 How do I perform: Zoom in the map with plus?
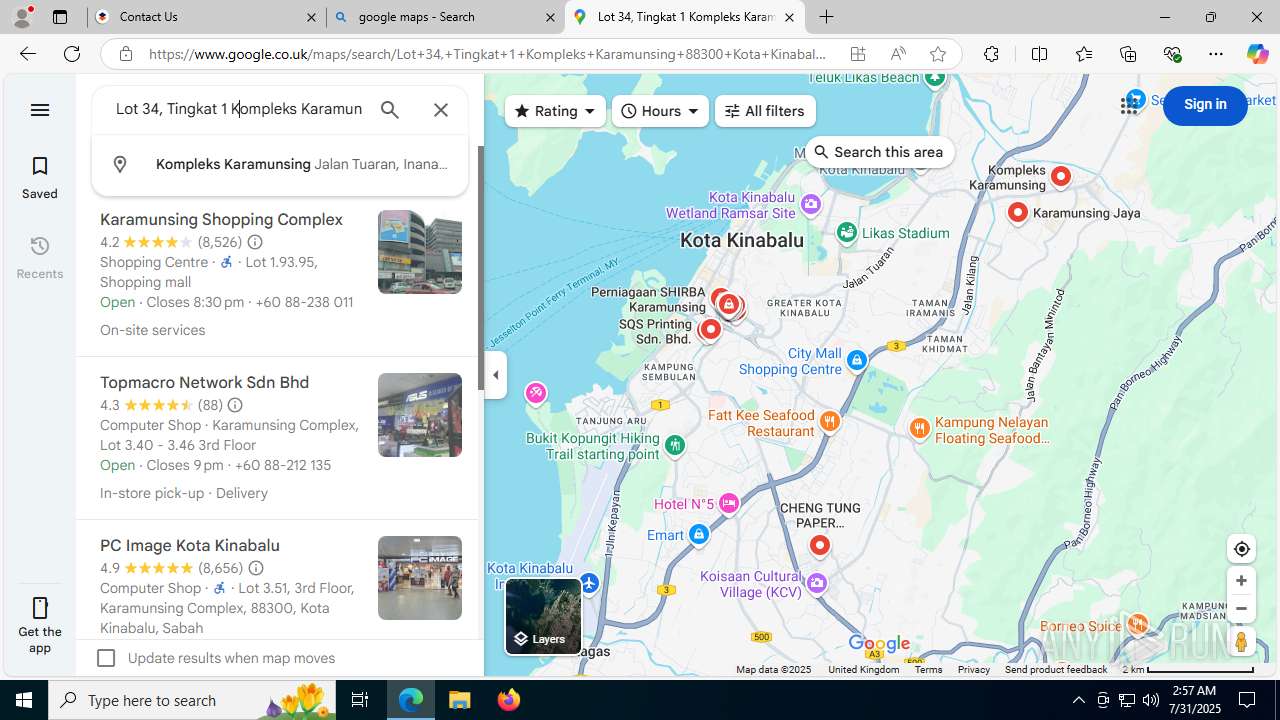[1241, 581]
